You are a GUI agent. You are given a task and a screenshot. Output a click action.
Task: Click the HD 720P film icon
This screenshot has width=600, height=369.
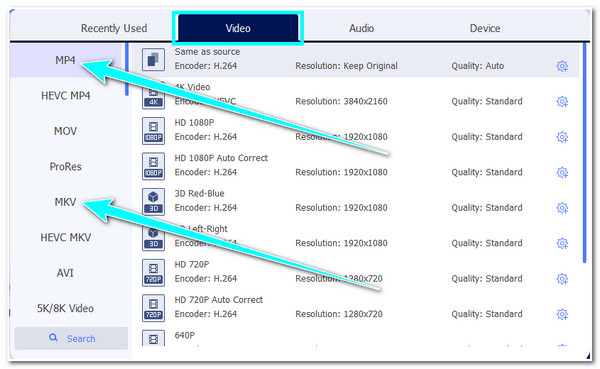(153, 273)
